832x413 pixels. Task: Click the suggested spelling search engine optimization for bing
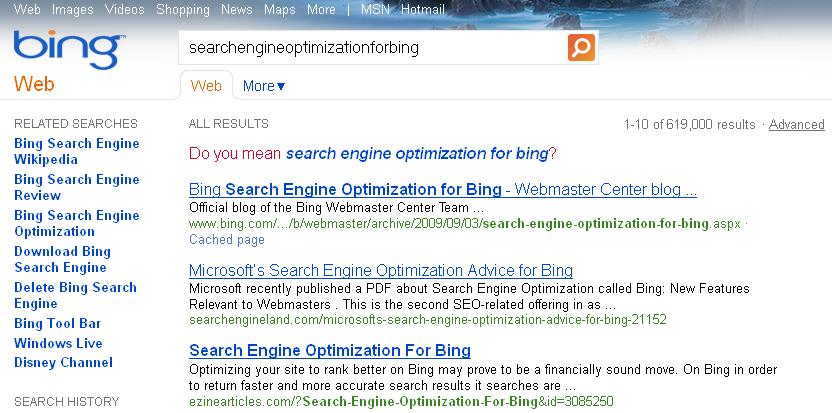coord(417,154)
